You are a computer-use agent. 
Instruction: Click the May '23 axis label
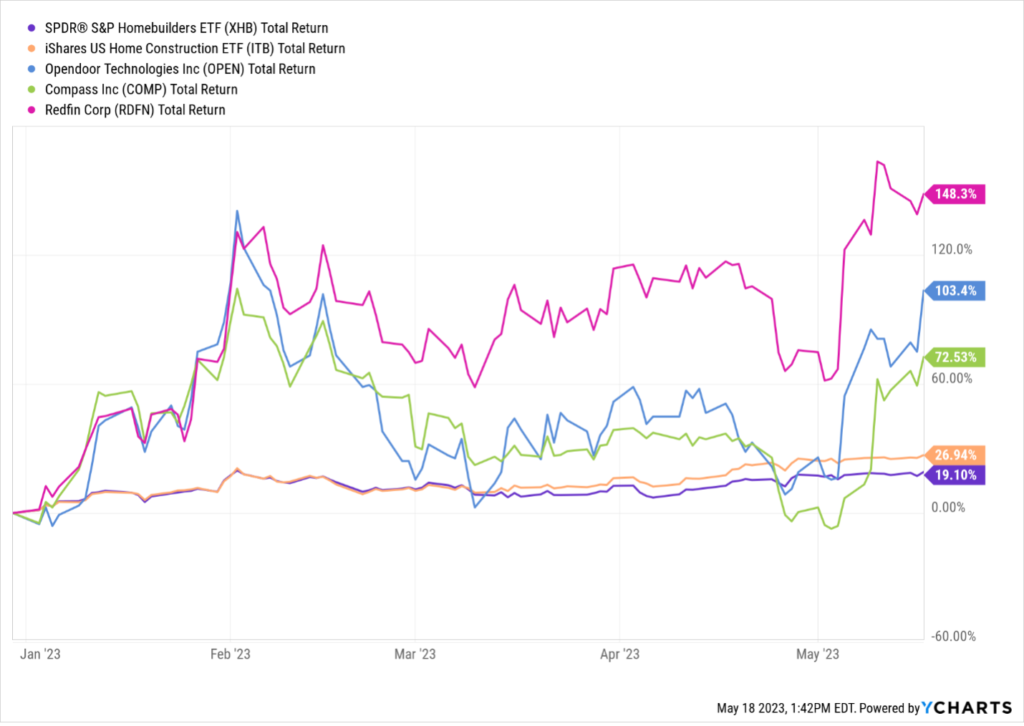click(x=817, y=655)
